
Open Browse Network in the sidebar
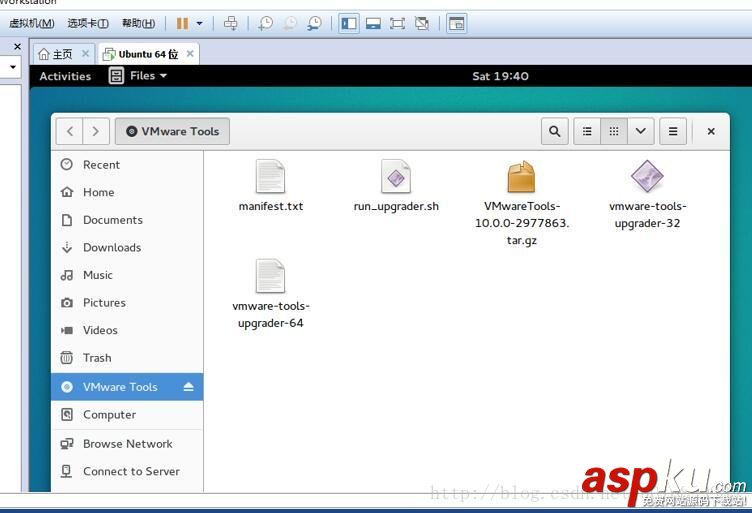pyautogui.click(x=127, y=443)
